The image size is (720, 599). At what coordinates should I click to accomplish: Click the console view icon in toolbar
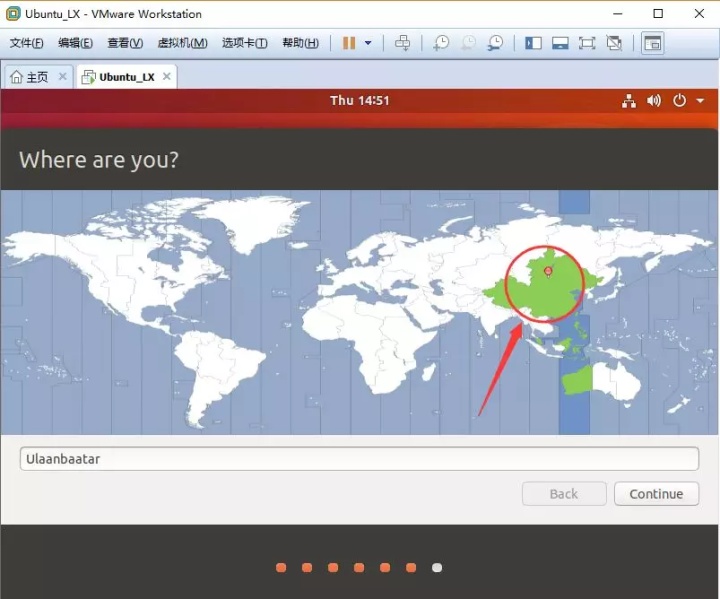click(x=652, y=43)
